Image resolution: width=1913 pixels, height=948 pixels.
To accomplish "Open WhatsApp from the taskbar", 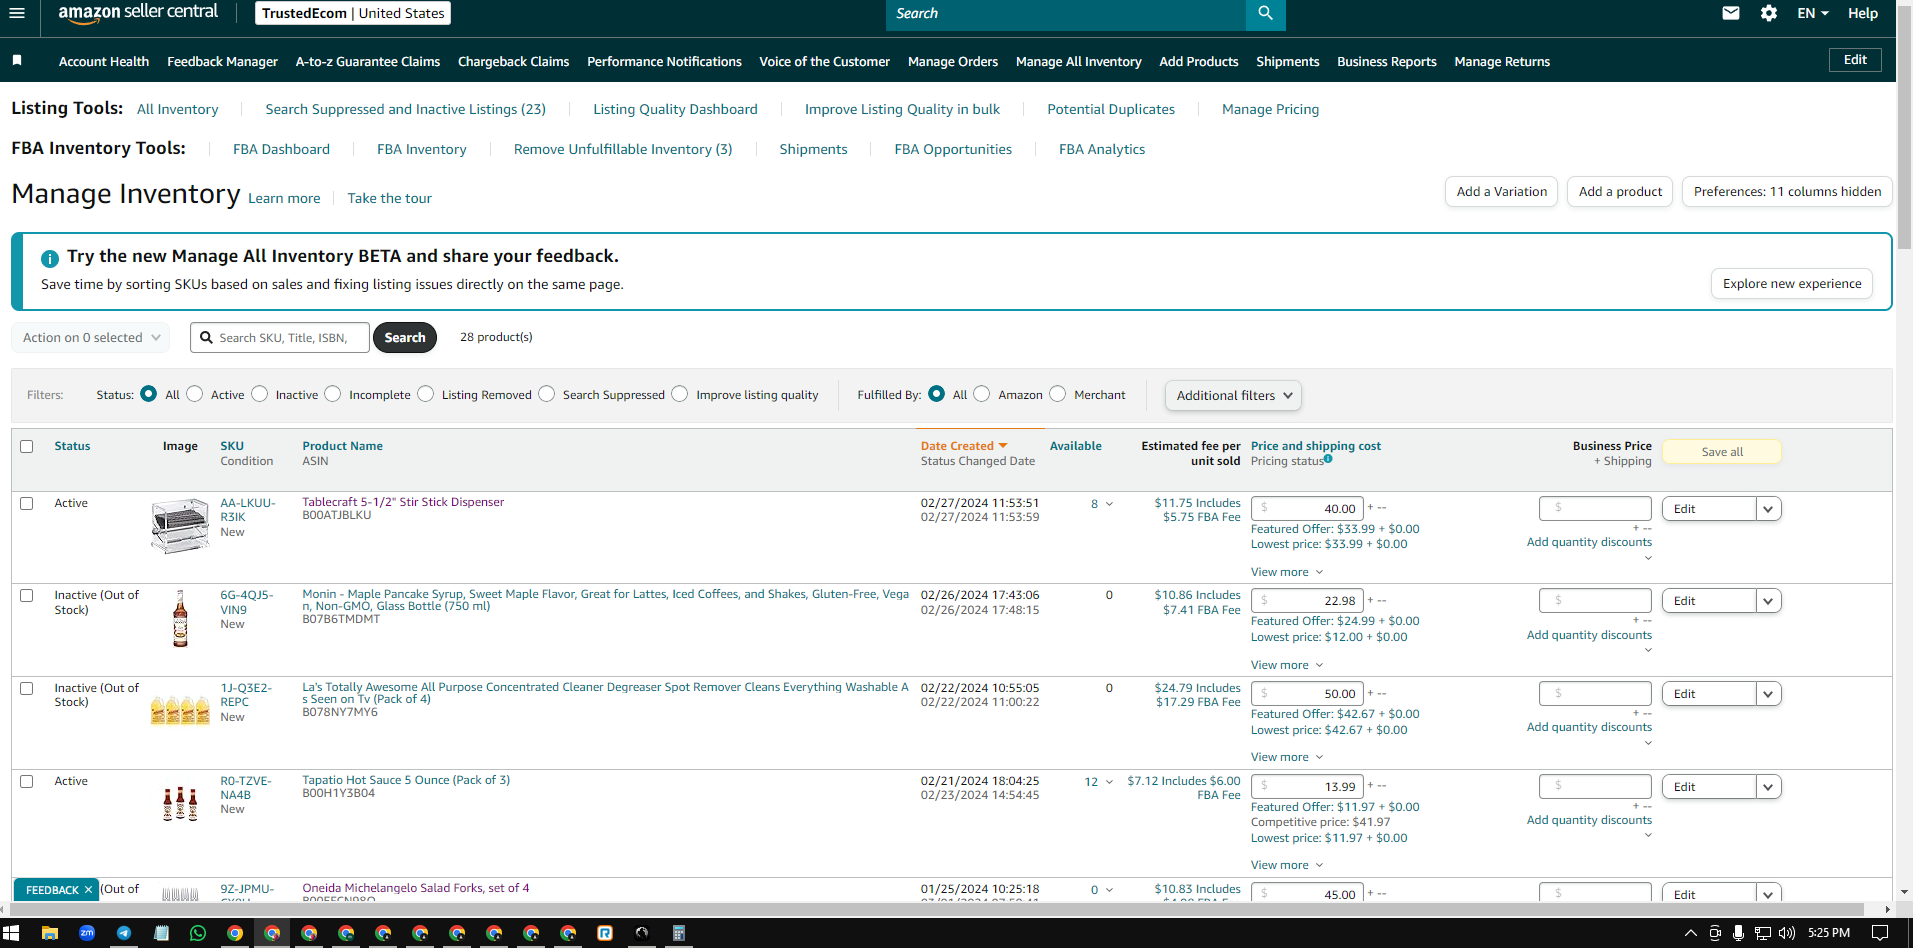I will point(198,933).
